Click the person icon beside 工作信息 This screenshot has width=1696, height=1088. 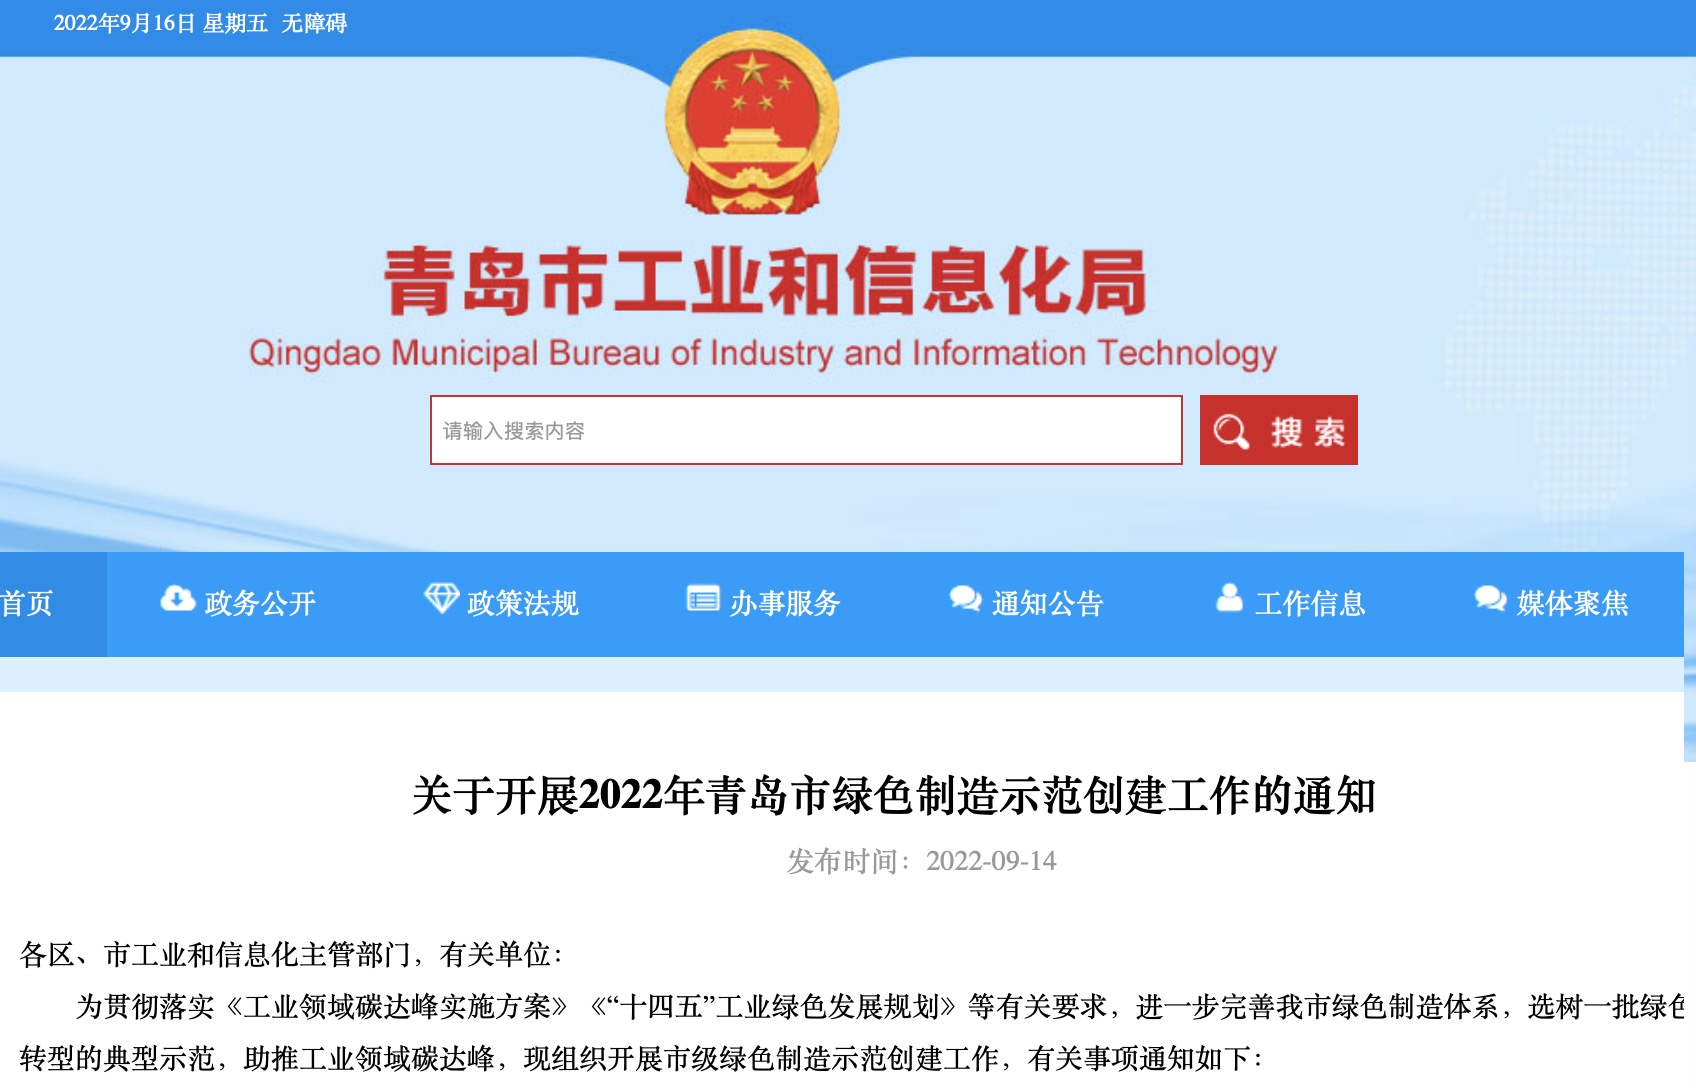(1229, 598)
